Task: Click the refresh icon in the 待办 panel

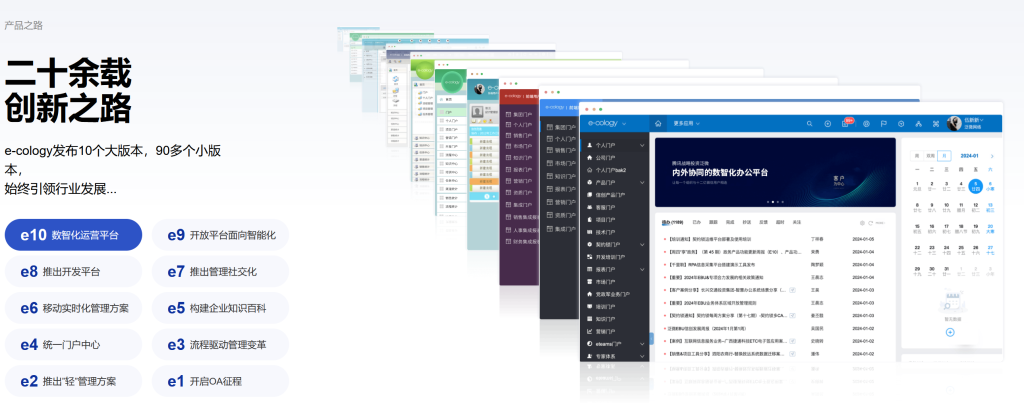Action: click(871, 222)
